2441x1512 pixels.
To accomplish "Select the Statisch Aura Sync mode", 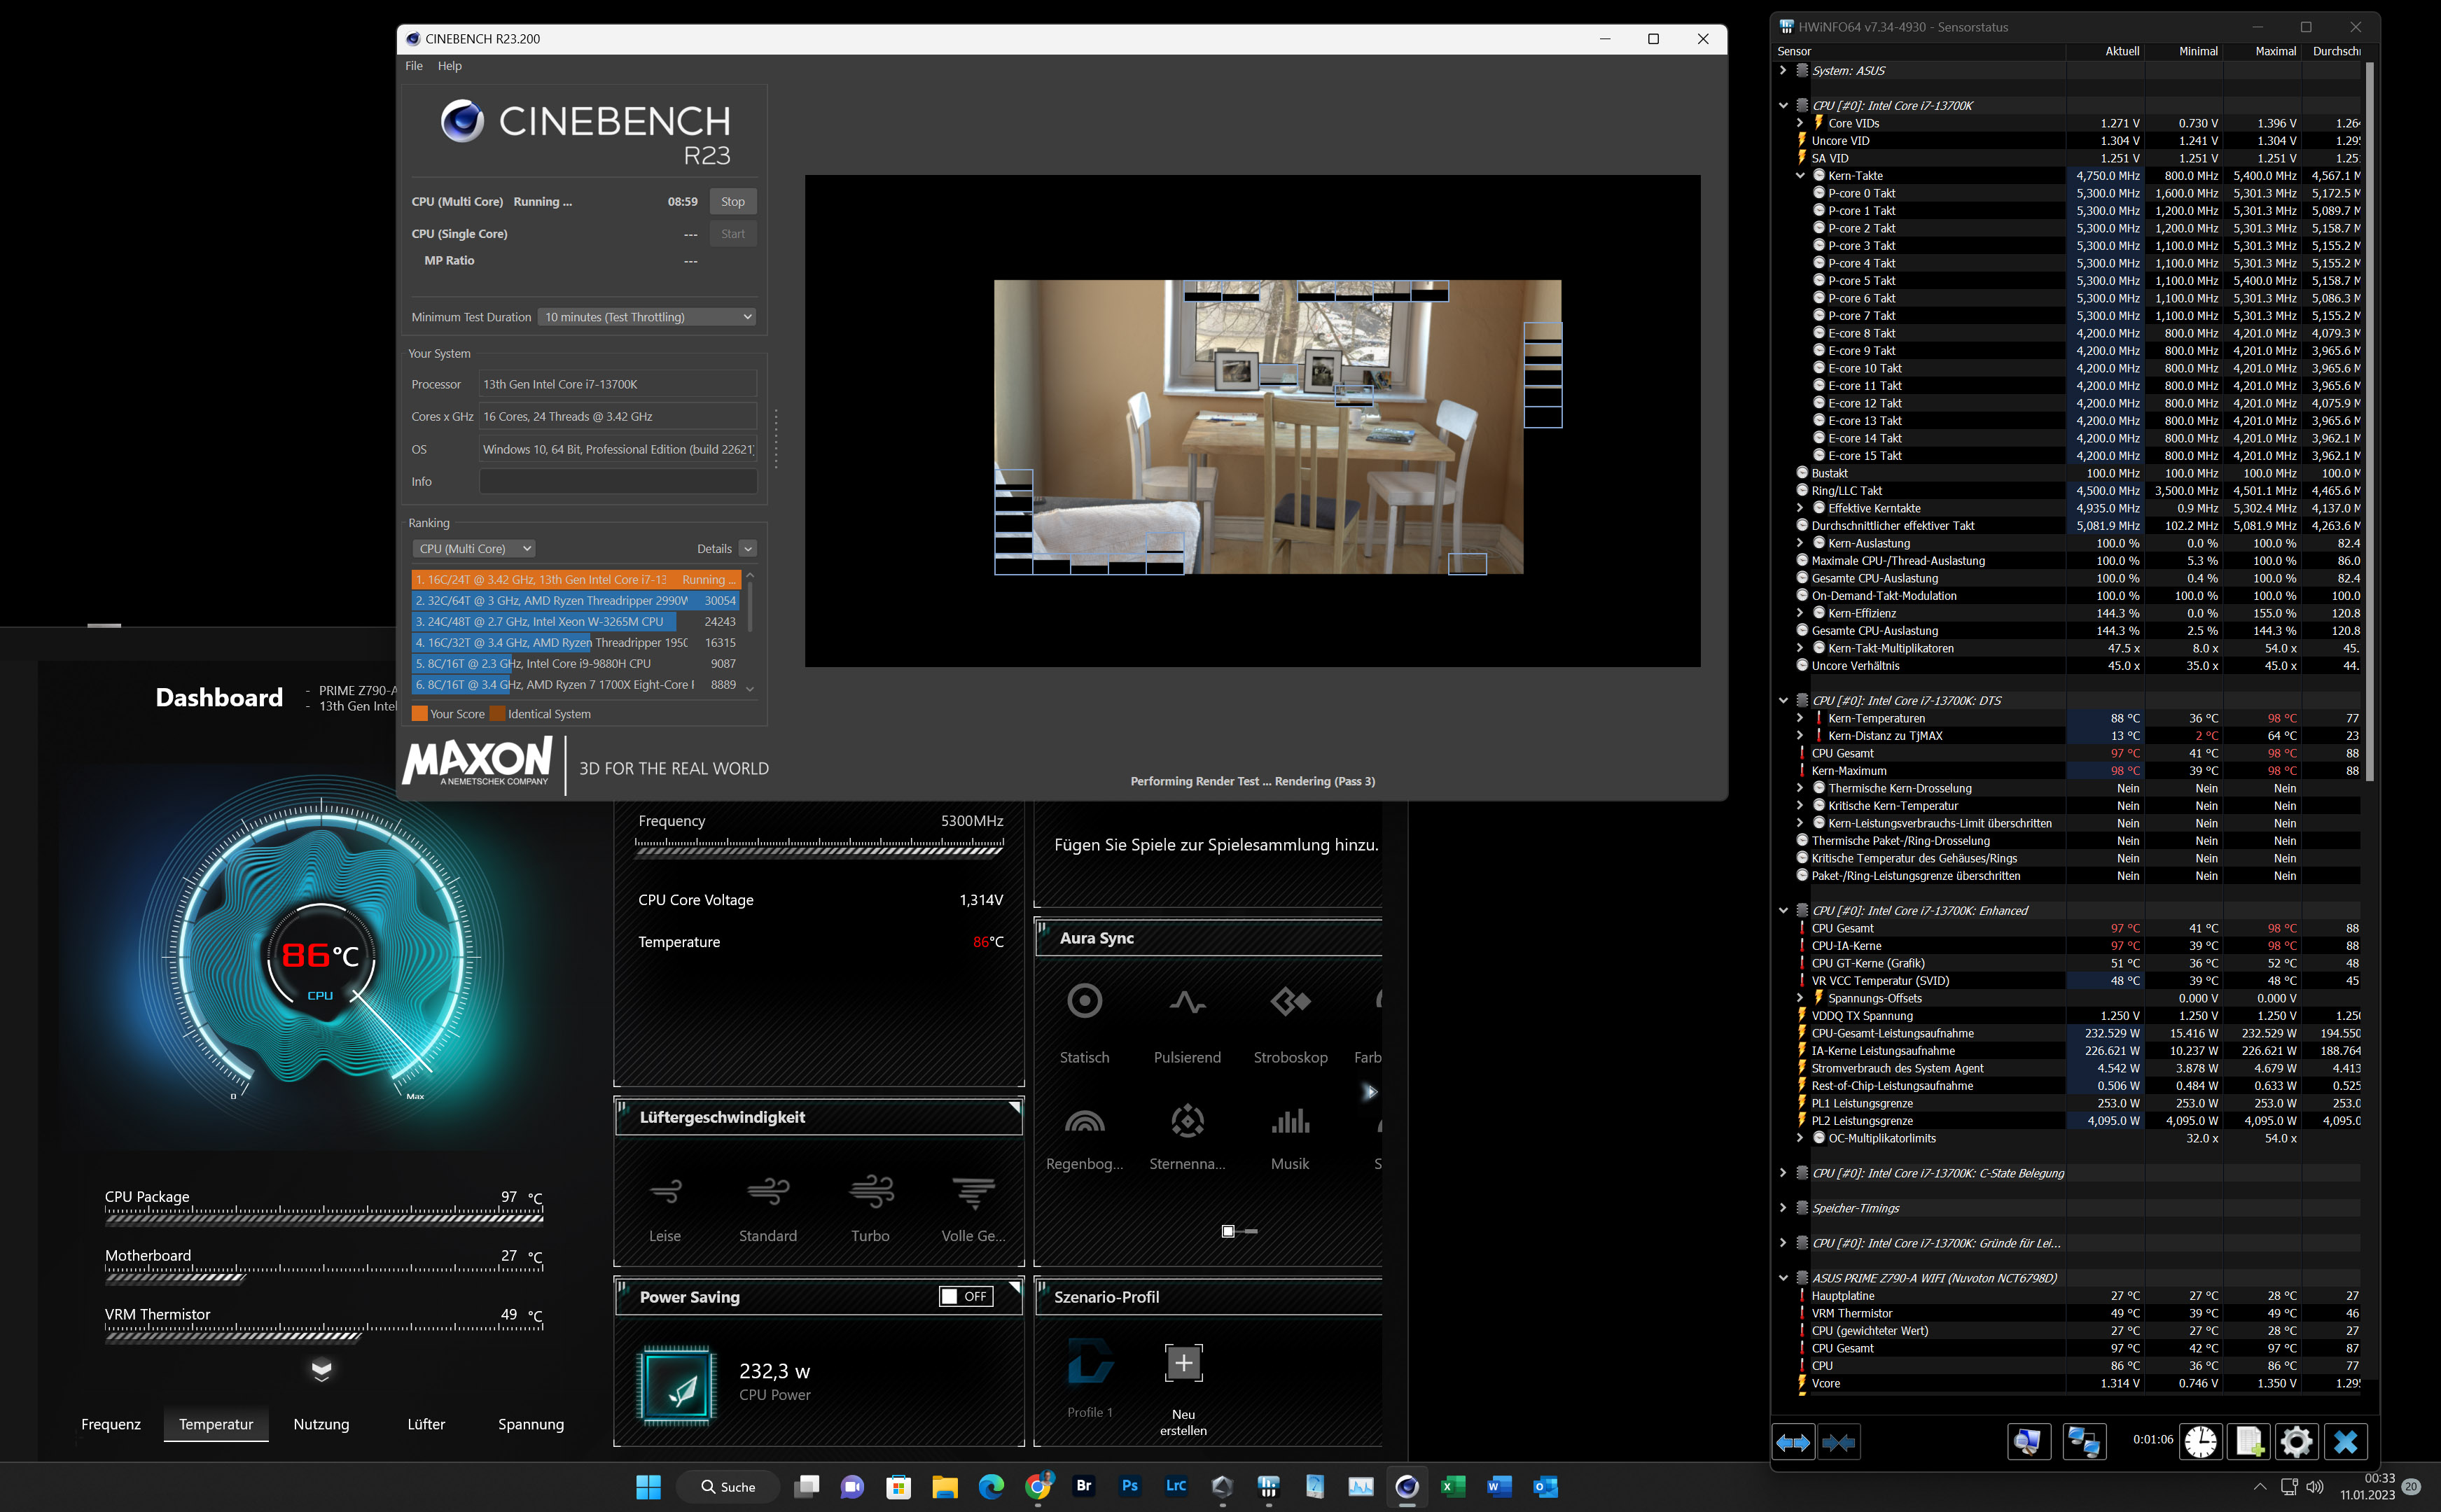I will pos(1084,1001).
